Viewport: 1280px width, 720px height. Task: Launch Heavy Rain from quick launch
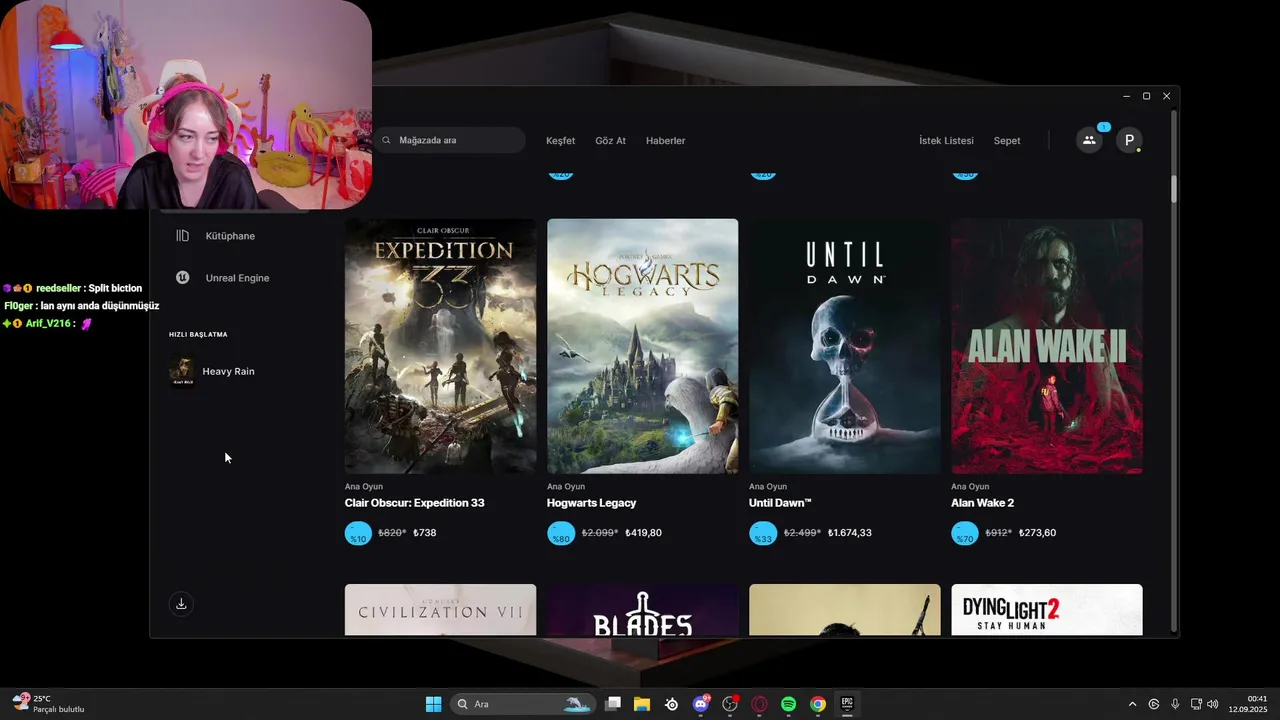[x=228, y=371]
